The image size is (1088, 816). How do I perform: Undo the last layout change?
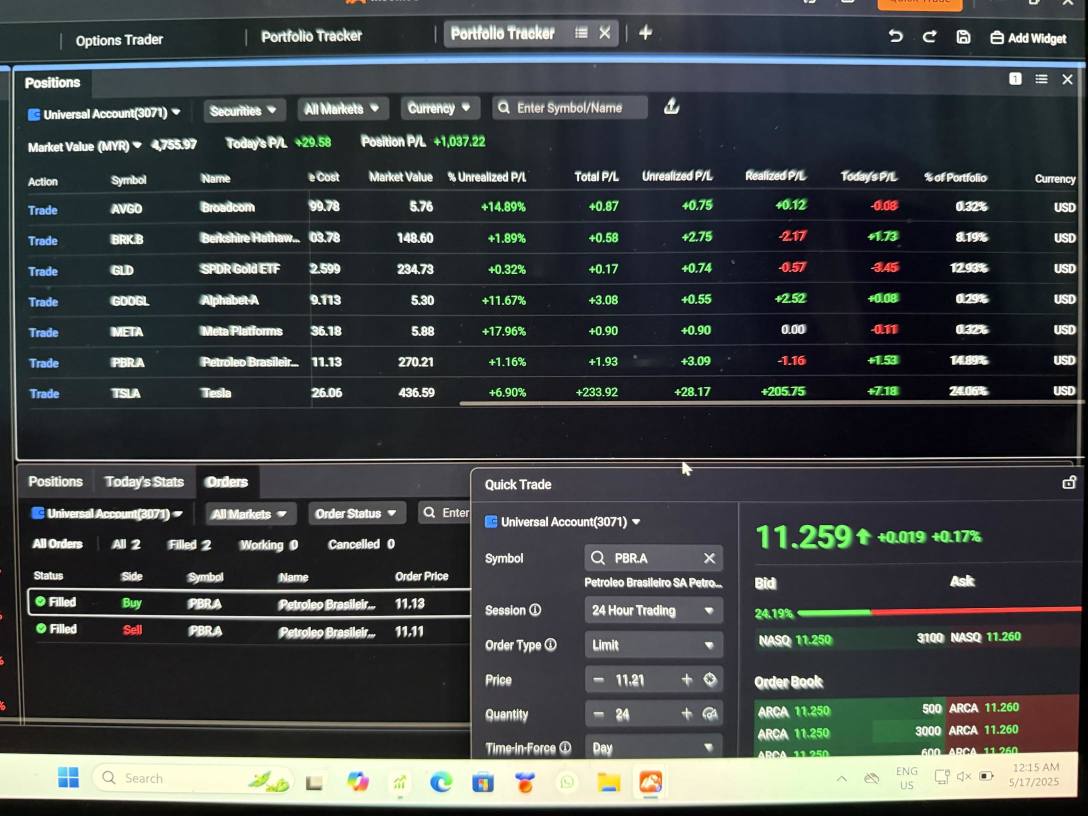point(896,36)
